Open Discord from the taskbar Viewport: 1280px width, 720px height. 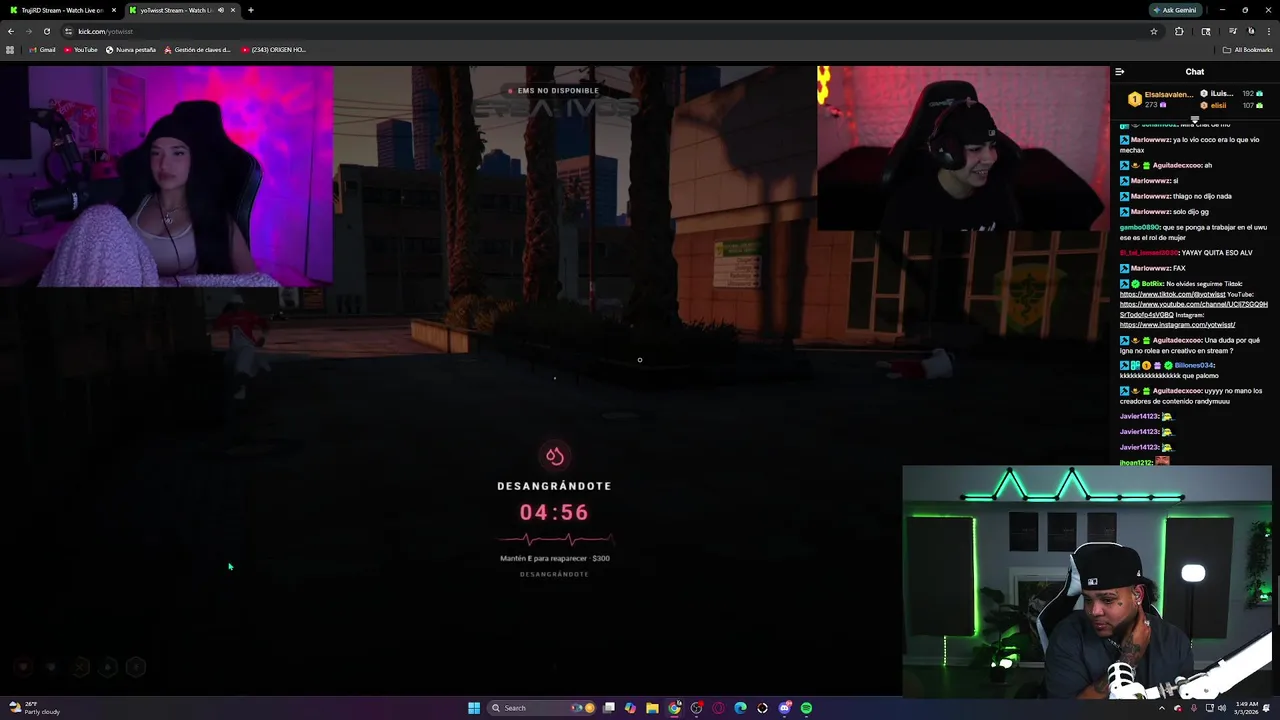pos(784,708)
